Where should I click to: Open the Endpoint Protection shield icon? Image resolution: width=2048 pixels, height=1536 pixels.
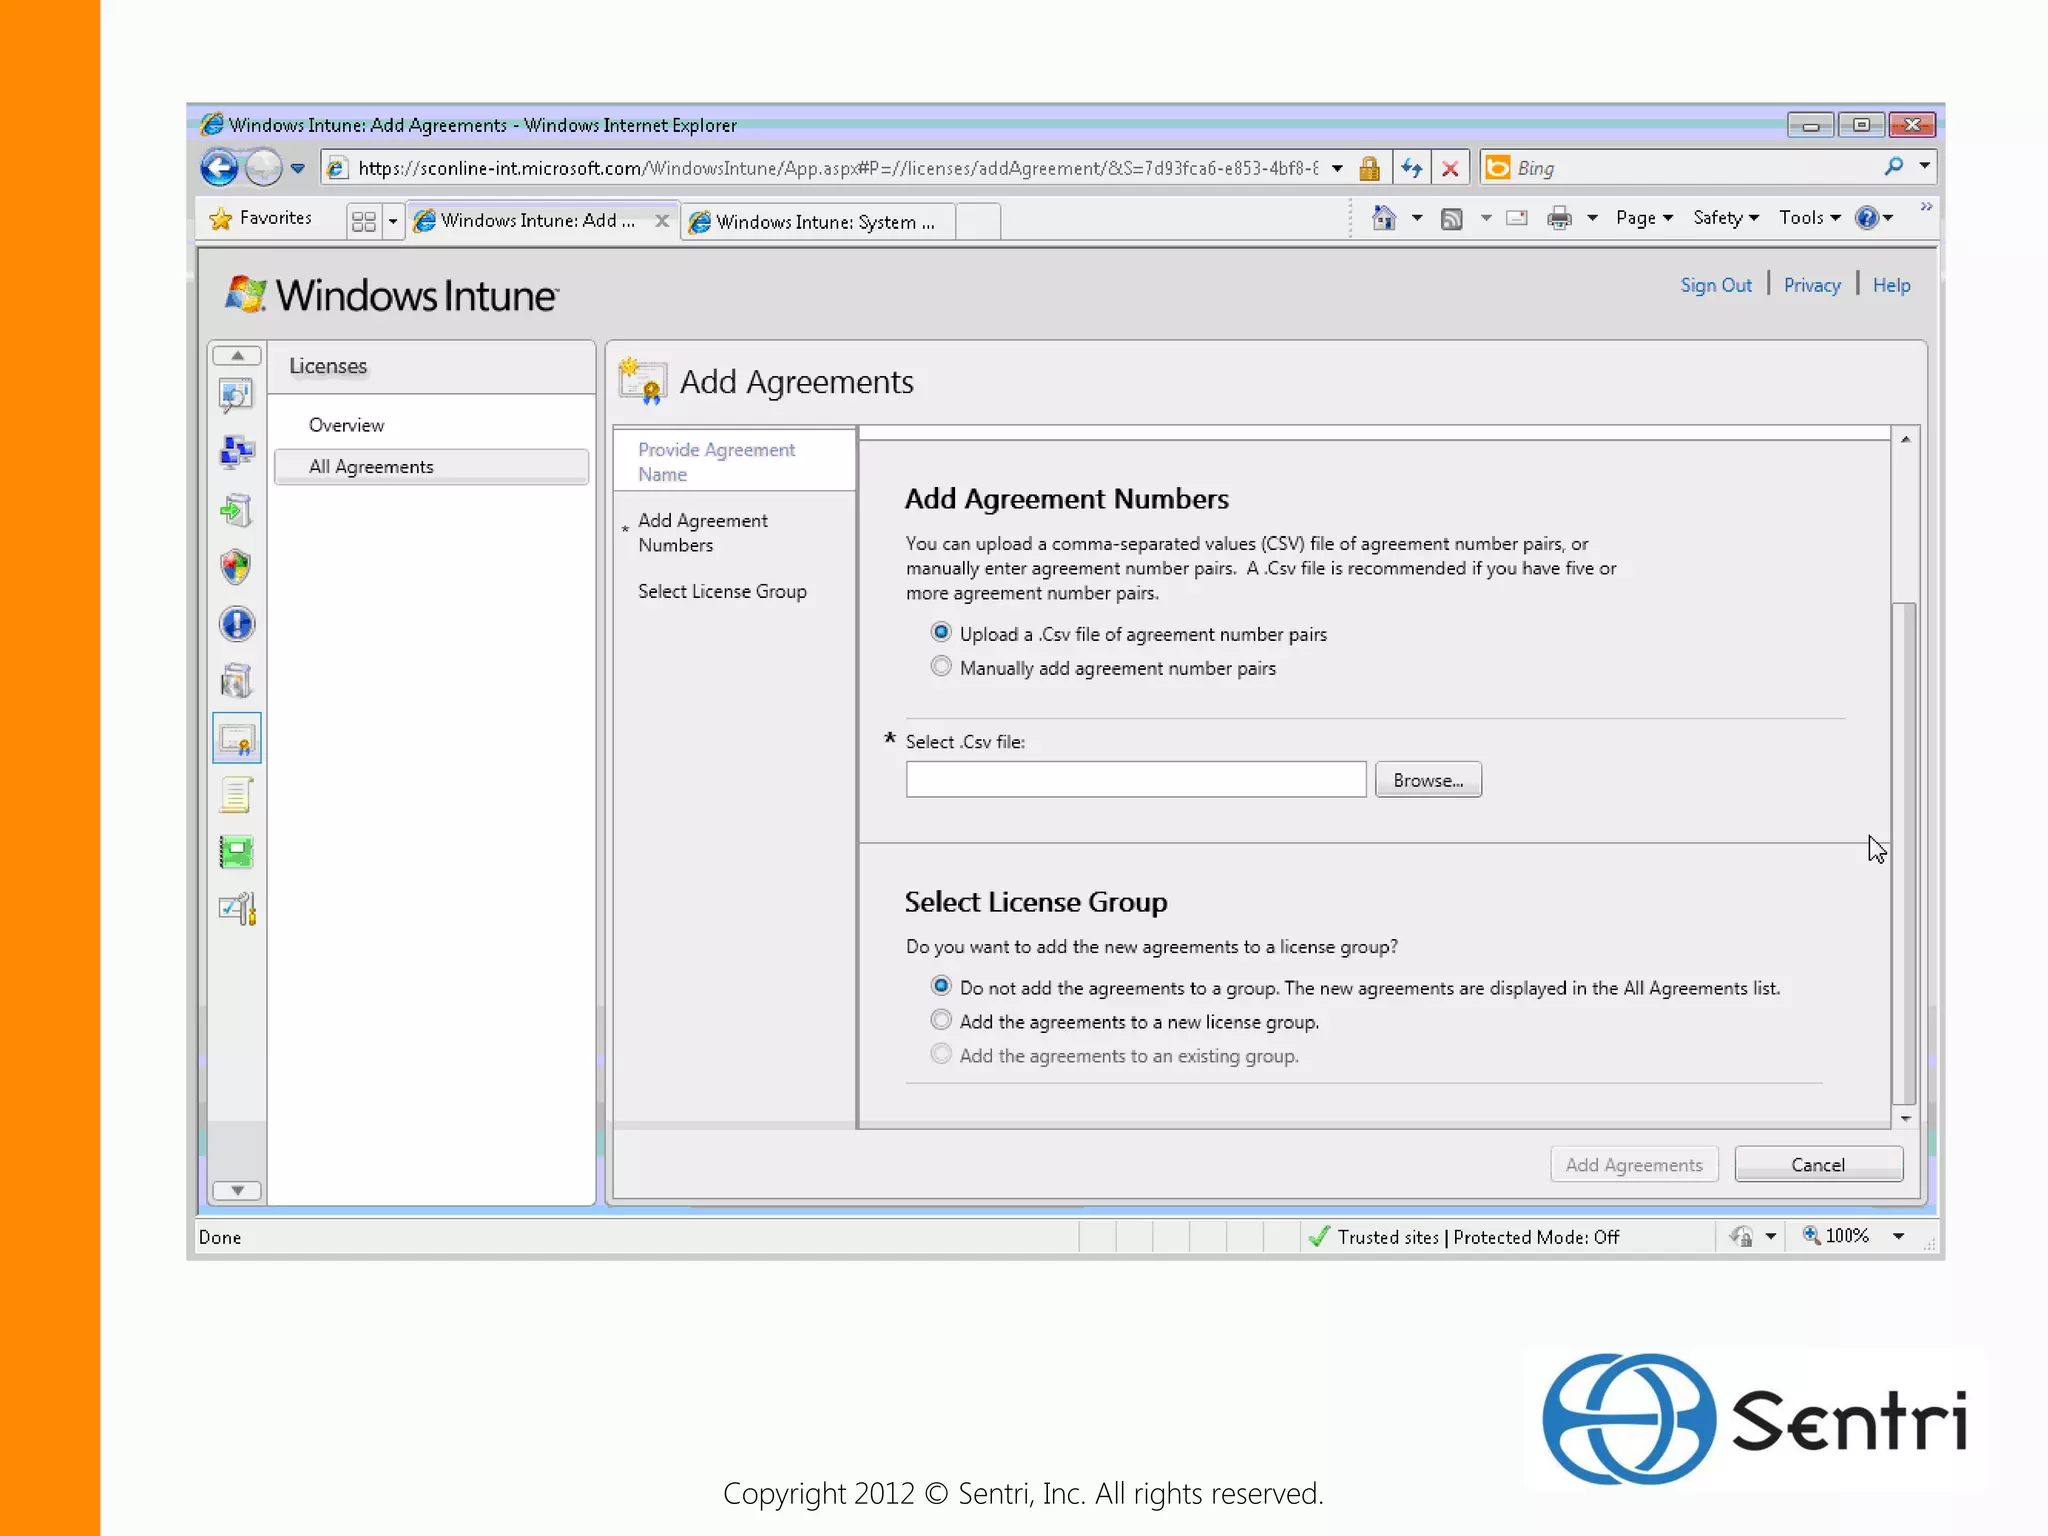(x=236, y=567)
